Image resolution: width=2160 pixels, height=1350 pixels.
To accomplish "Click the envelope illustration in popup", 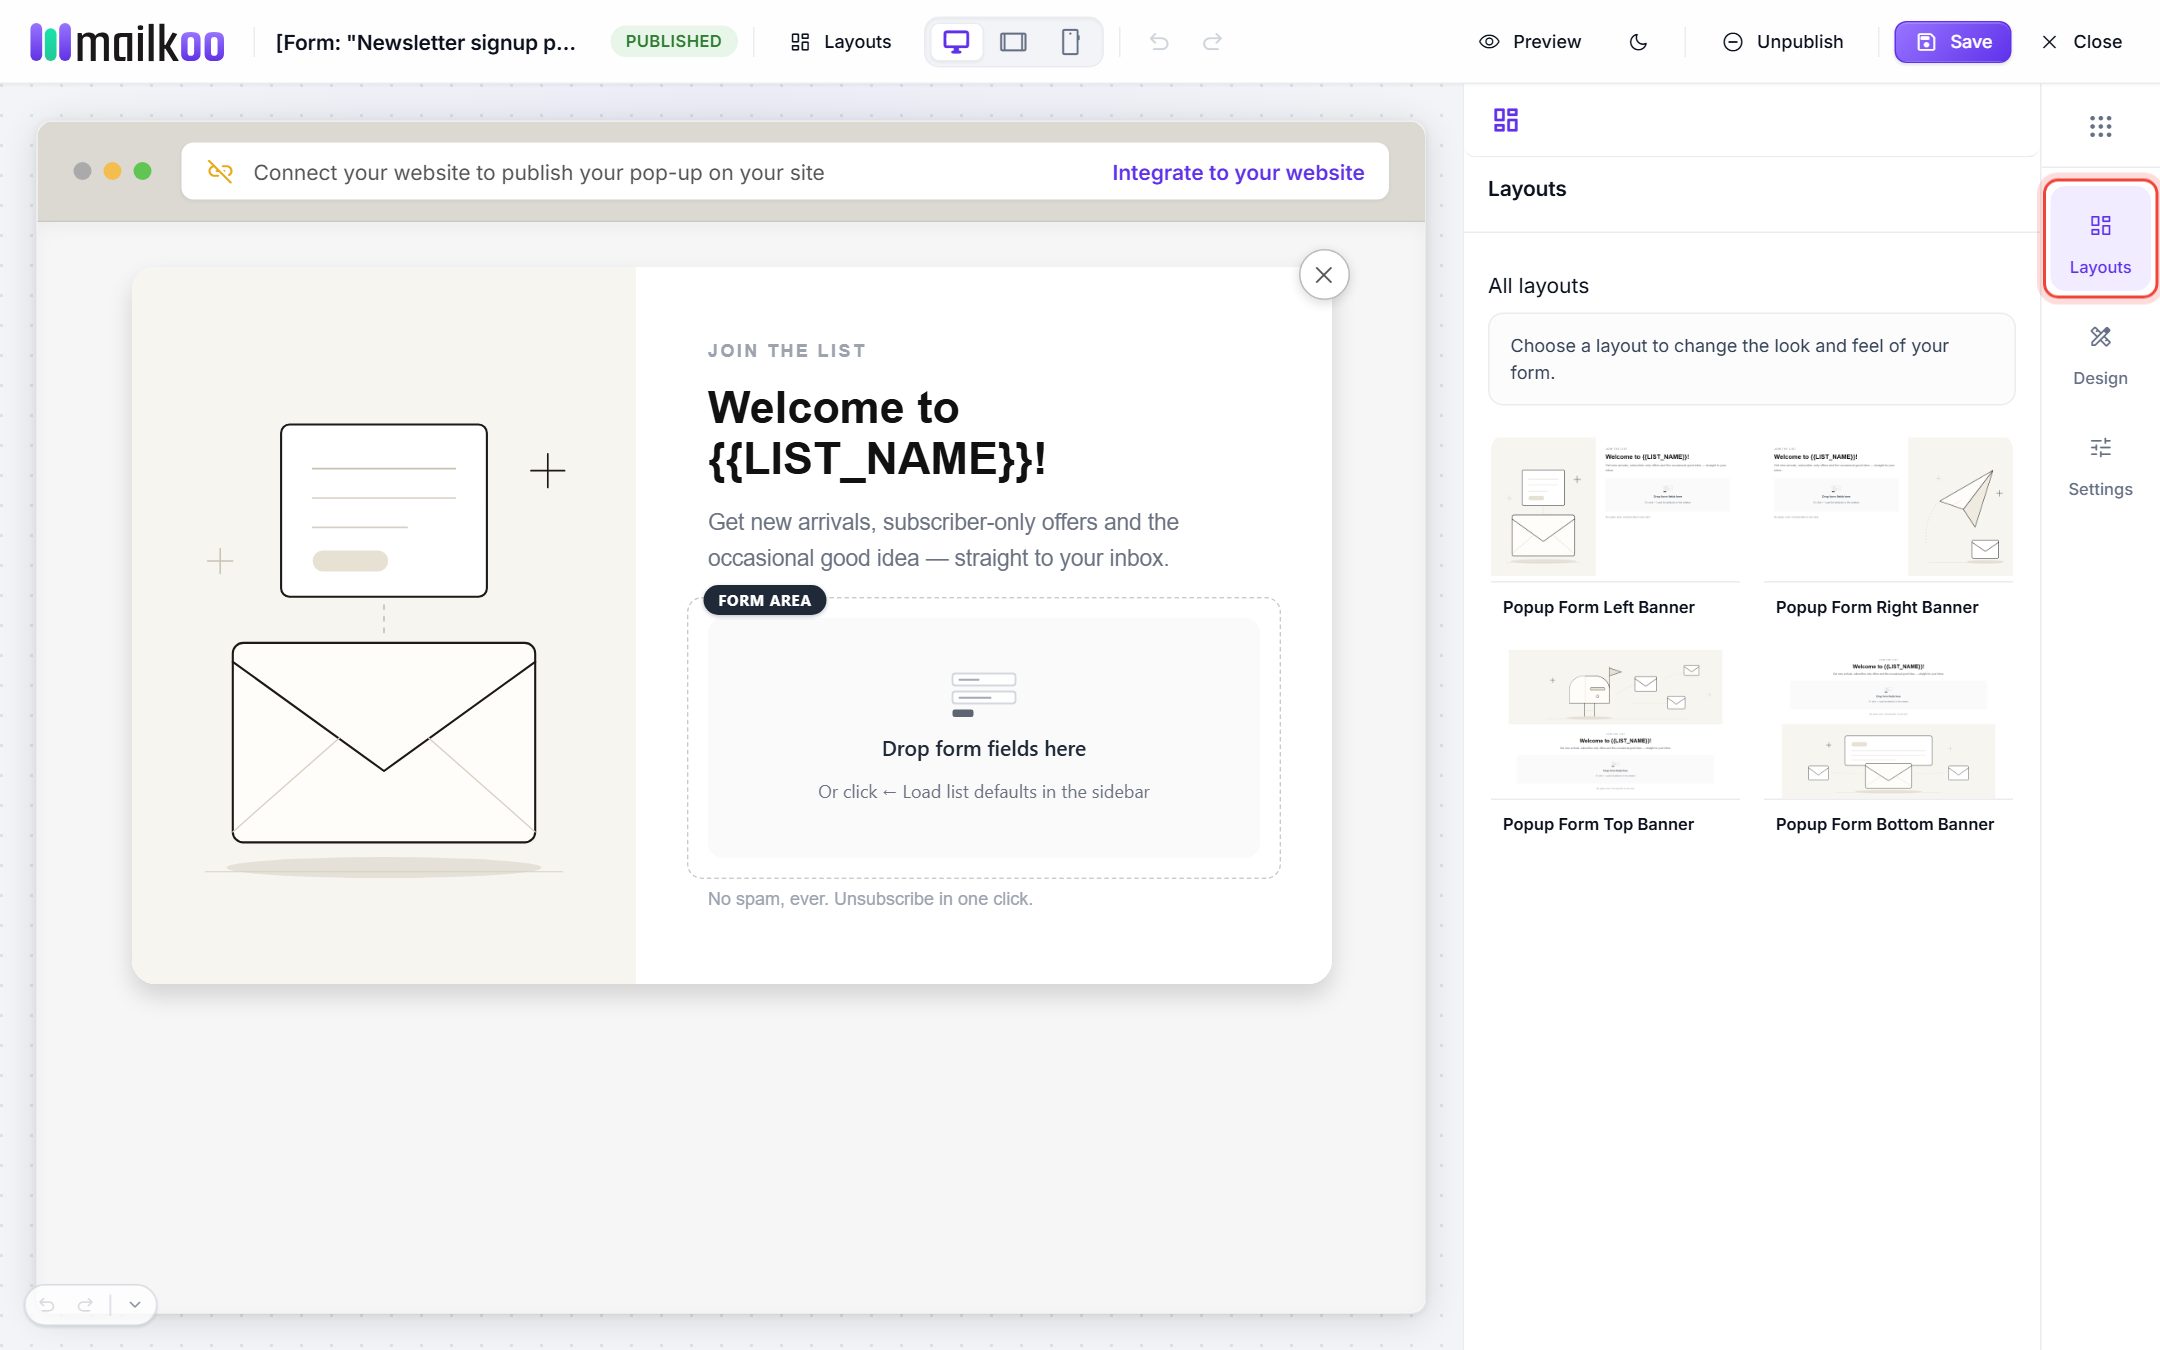I will (x=384, y=742).
